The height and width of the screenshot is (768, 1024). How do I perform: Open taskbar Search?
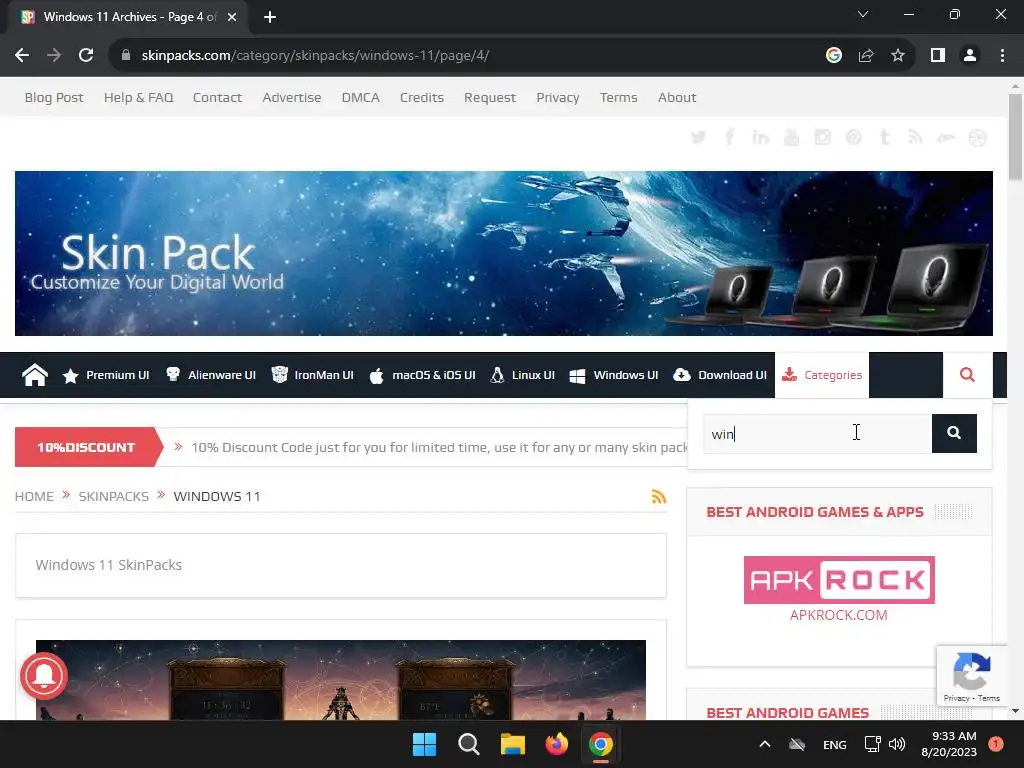pos(468,744)
